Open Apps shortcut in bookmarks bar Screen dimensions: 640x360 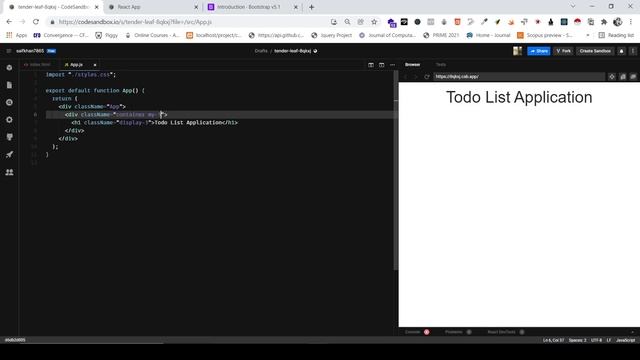coord(16,36)
